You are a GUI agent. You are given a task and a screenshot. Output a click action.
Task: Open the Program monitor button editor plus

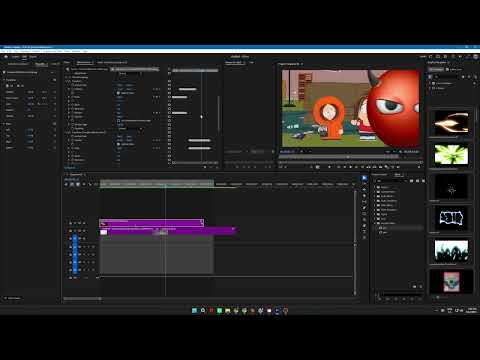point(419,167)
